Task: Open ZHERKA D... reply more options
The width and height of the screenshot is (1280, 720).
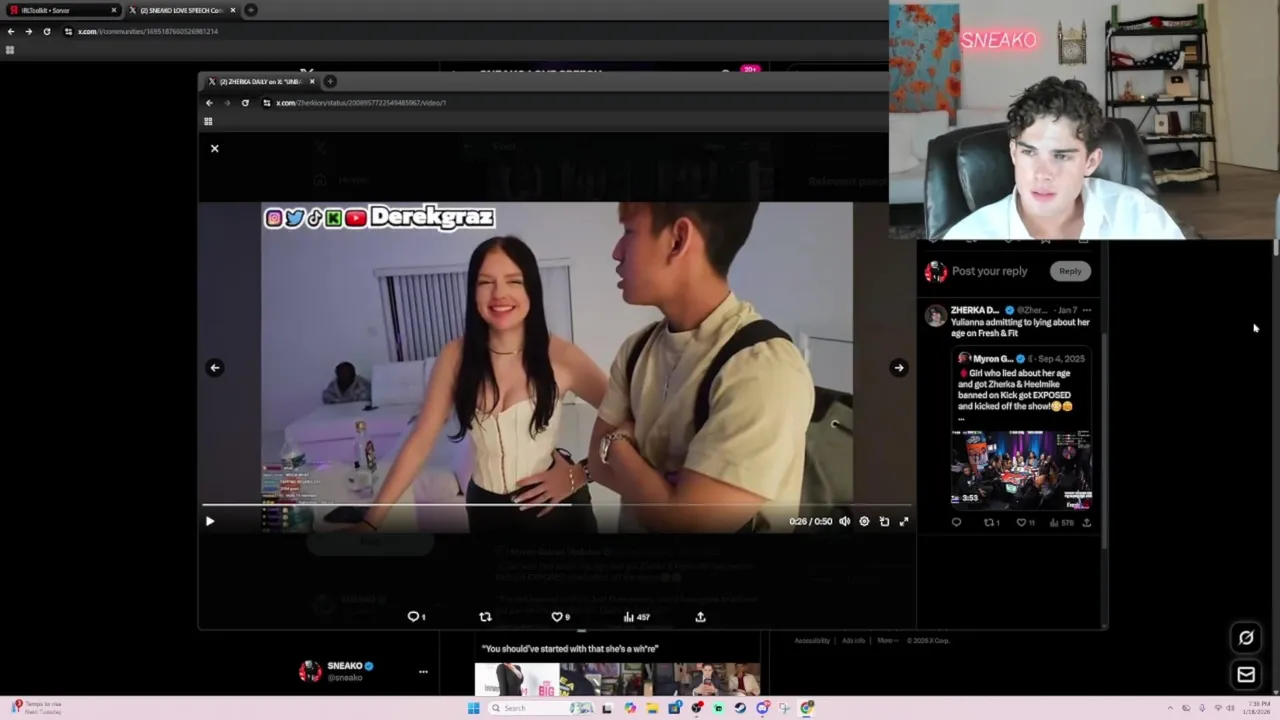Action: [x=1087, y=310]
